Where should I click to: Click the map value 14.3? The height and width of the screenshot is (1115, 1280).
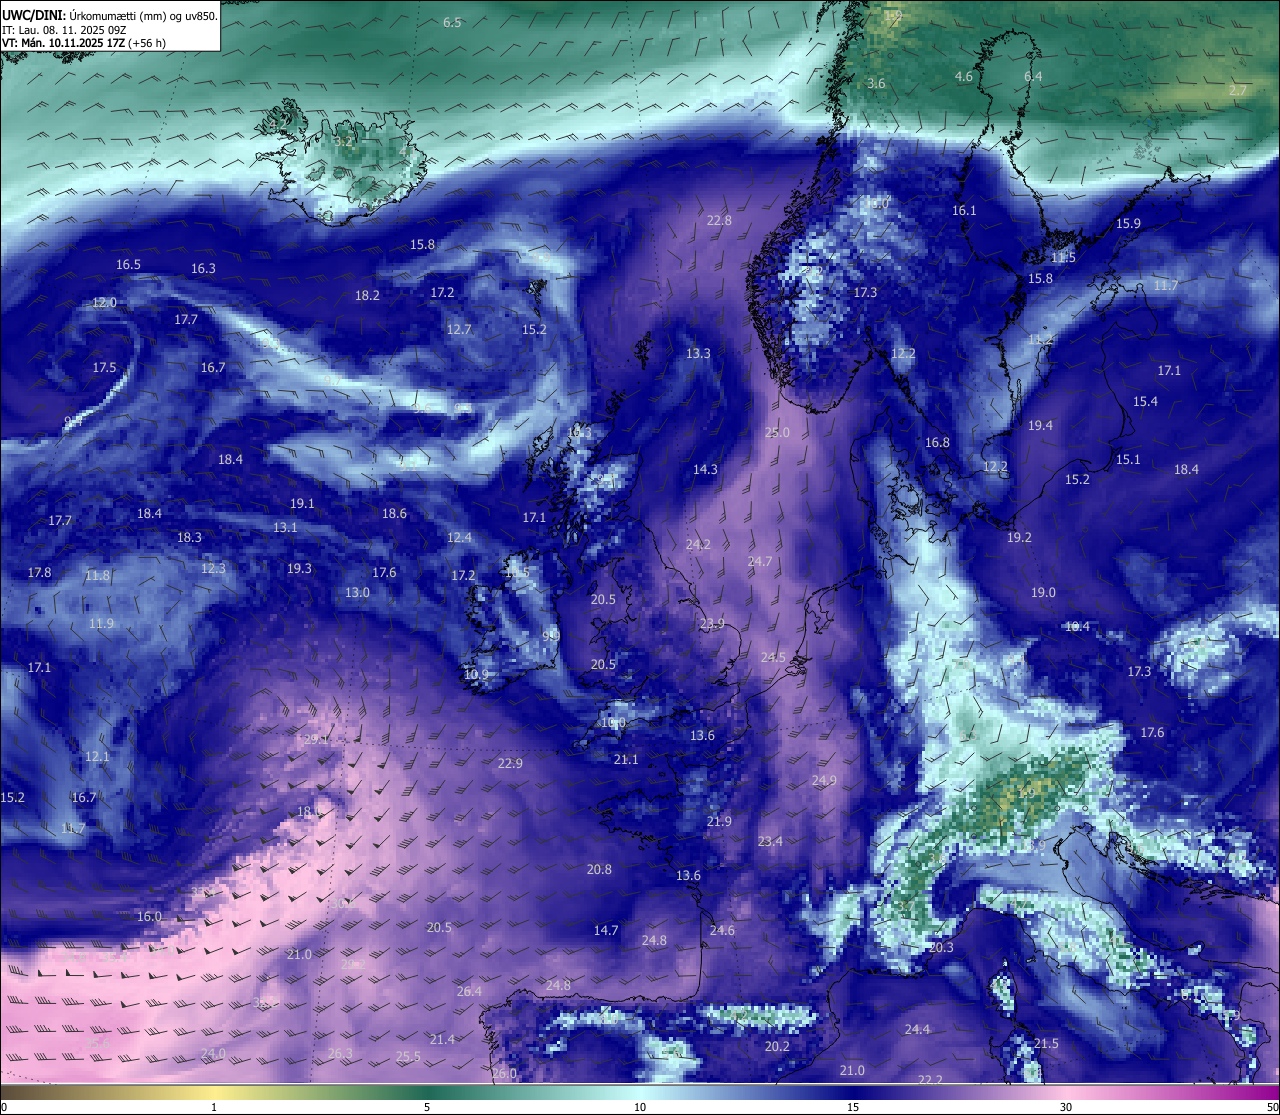point(705,469)
